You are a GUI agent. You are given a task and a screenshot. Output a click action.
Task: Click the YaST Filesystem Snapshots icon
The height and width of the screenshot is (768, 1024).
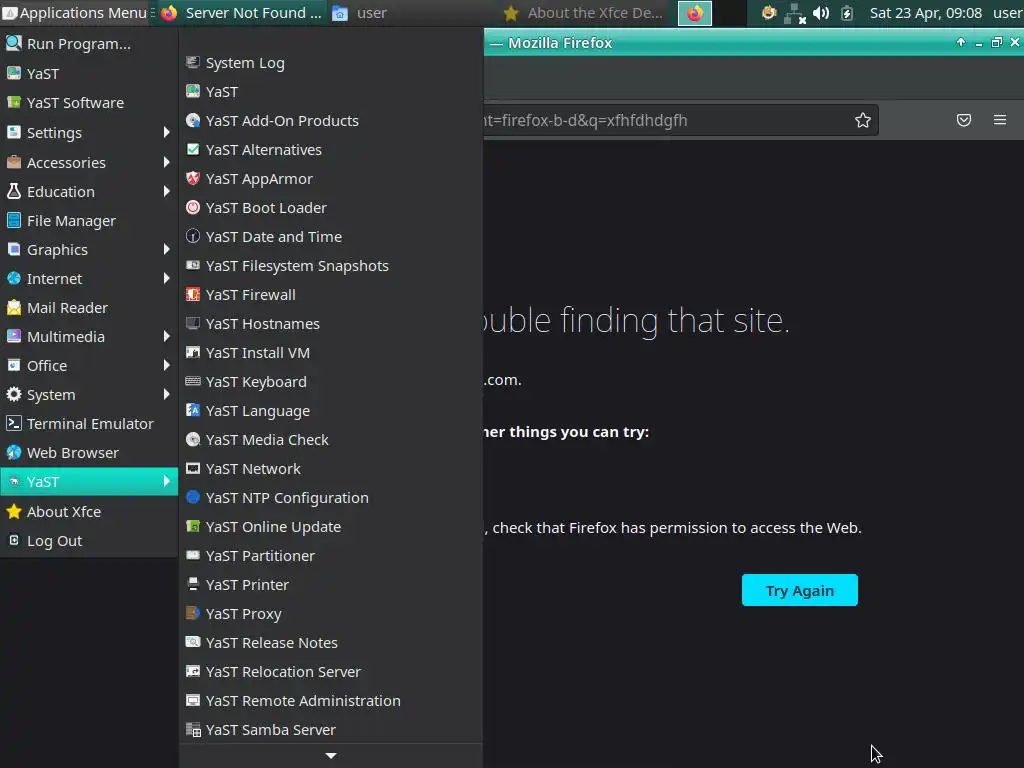(193, 265)
